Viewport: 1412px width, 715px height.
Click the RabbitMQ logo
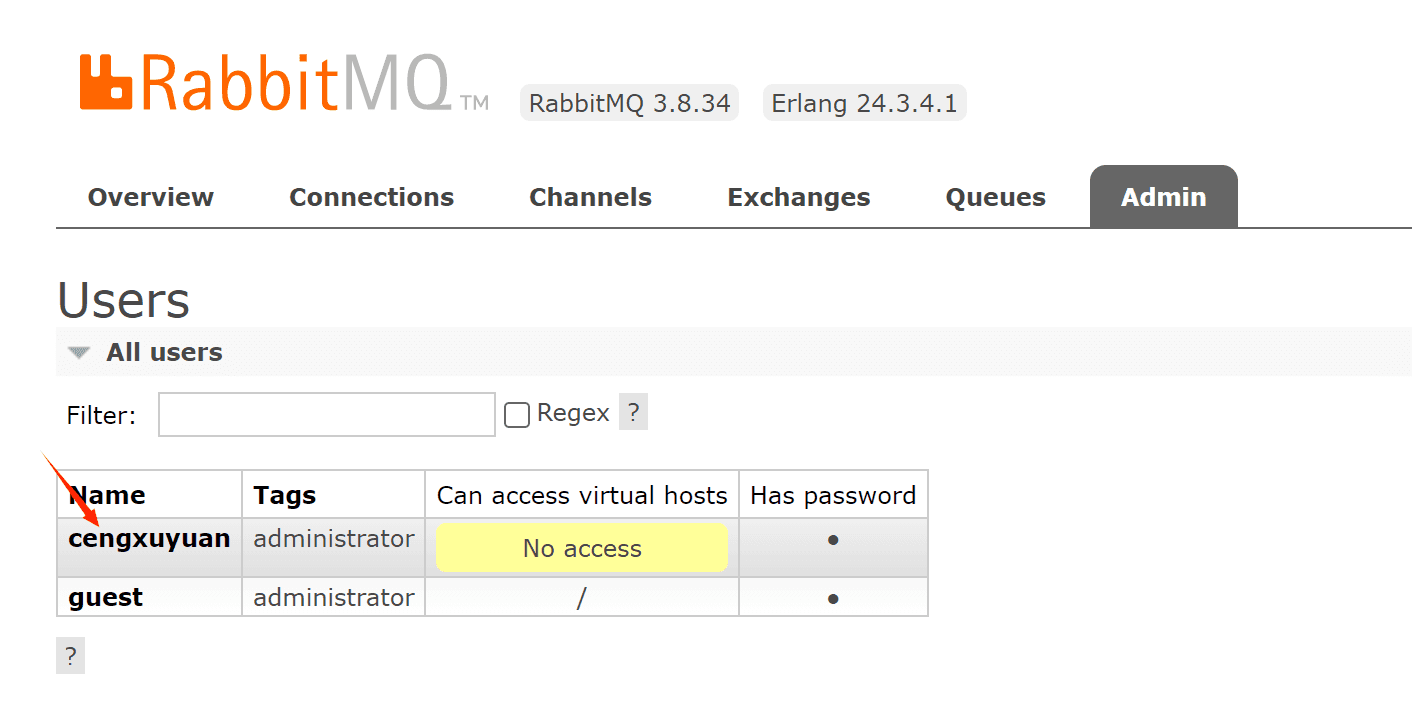(283, 82)
